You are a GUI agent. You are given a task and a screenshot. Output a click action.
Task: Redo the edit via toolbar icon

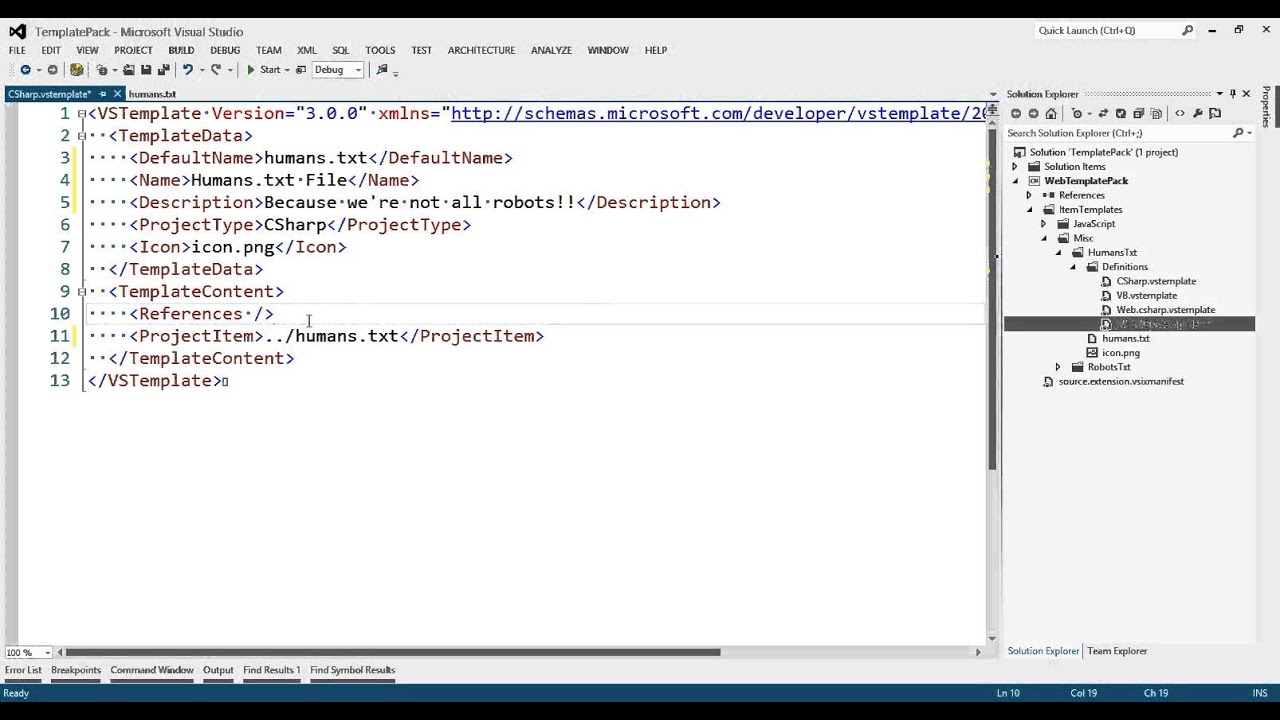216,70
